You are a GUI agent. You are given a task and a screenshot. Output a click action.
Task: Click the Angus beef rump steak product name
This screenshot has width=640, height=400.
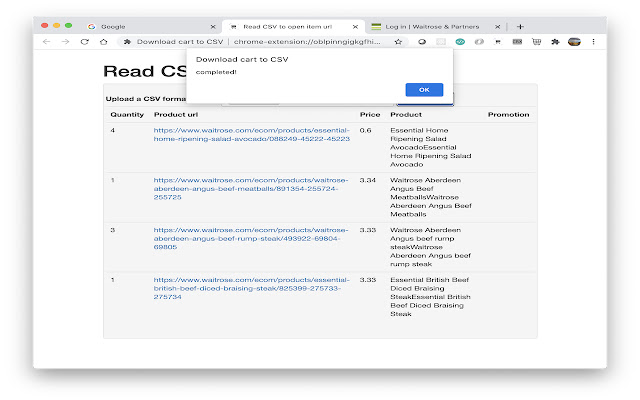pos(430,247)
